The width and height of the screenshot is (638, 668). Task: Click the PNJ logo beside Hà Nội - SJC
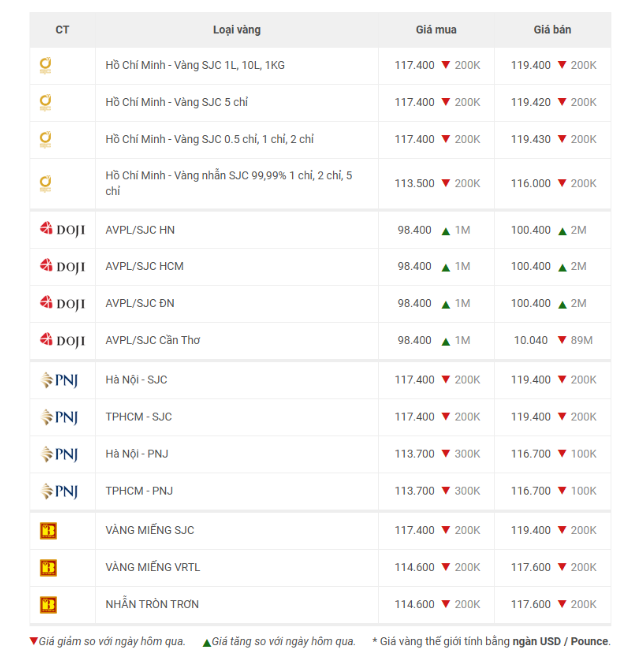coord(59,380)
